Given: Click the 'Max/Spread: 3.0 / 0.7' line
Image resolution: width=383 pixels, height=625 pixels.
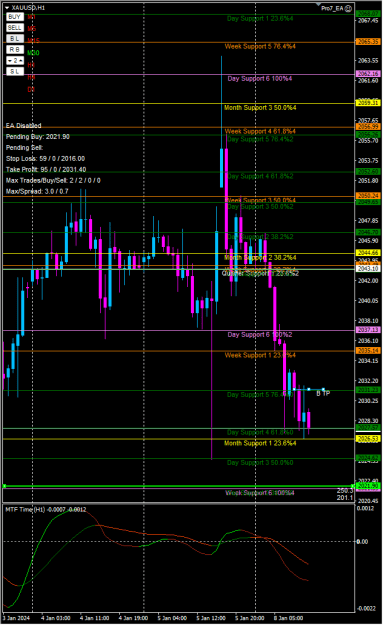Looking at the screenshot, I should (x=37, y=191).
